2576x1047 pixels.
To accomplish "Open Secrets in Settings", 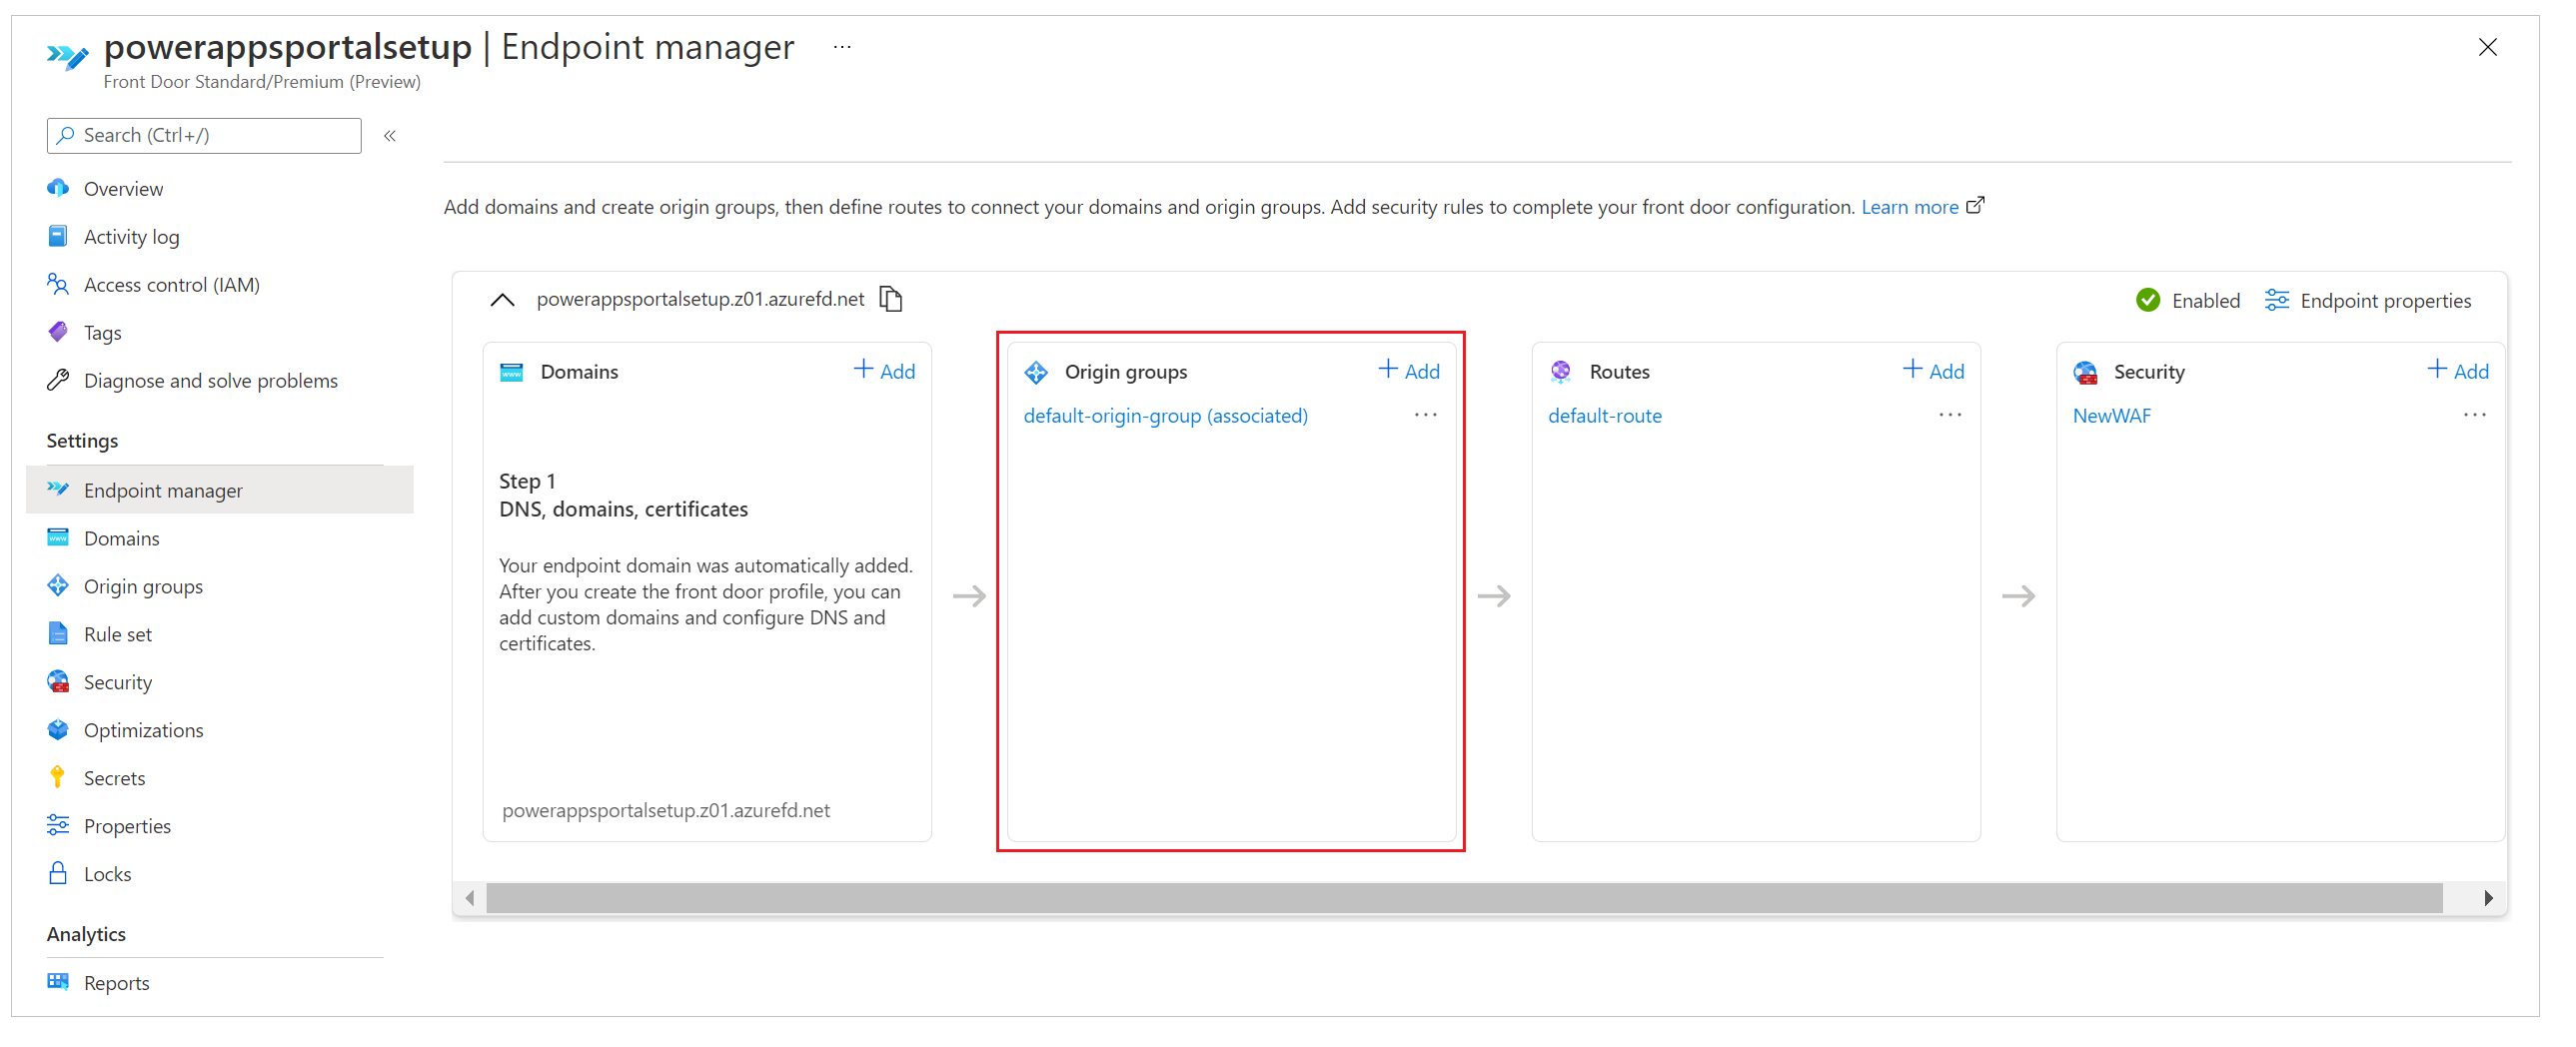I will pos(115,778).
